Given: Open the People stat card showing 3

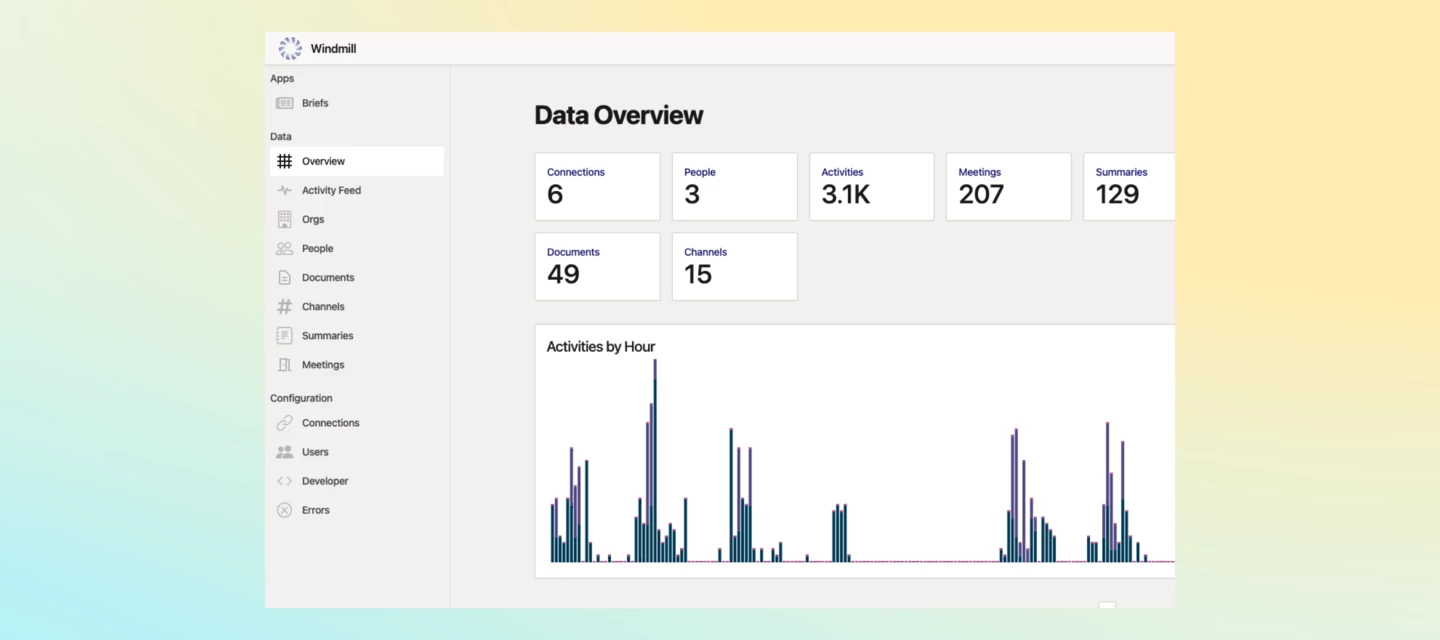Looking at the screenshot, I should click(x=734, y=186).
